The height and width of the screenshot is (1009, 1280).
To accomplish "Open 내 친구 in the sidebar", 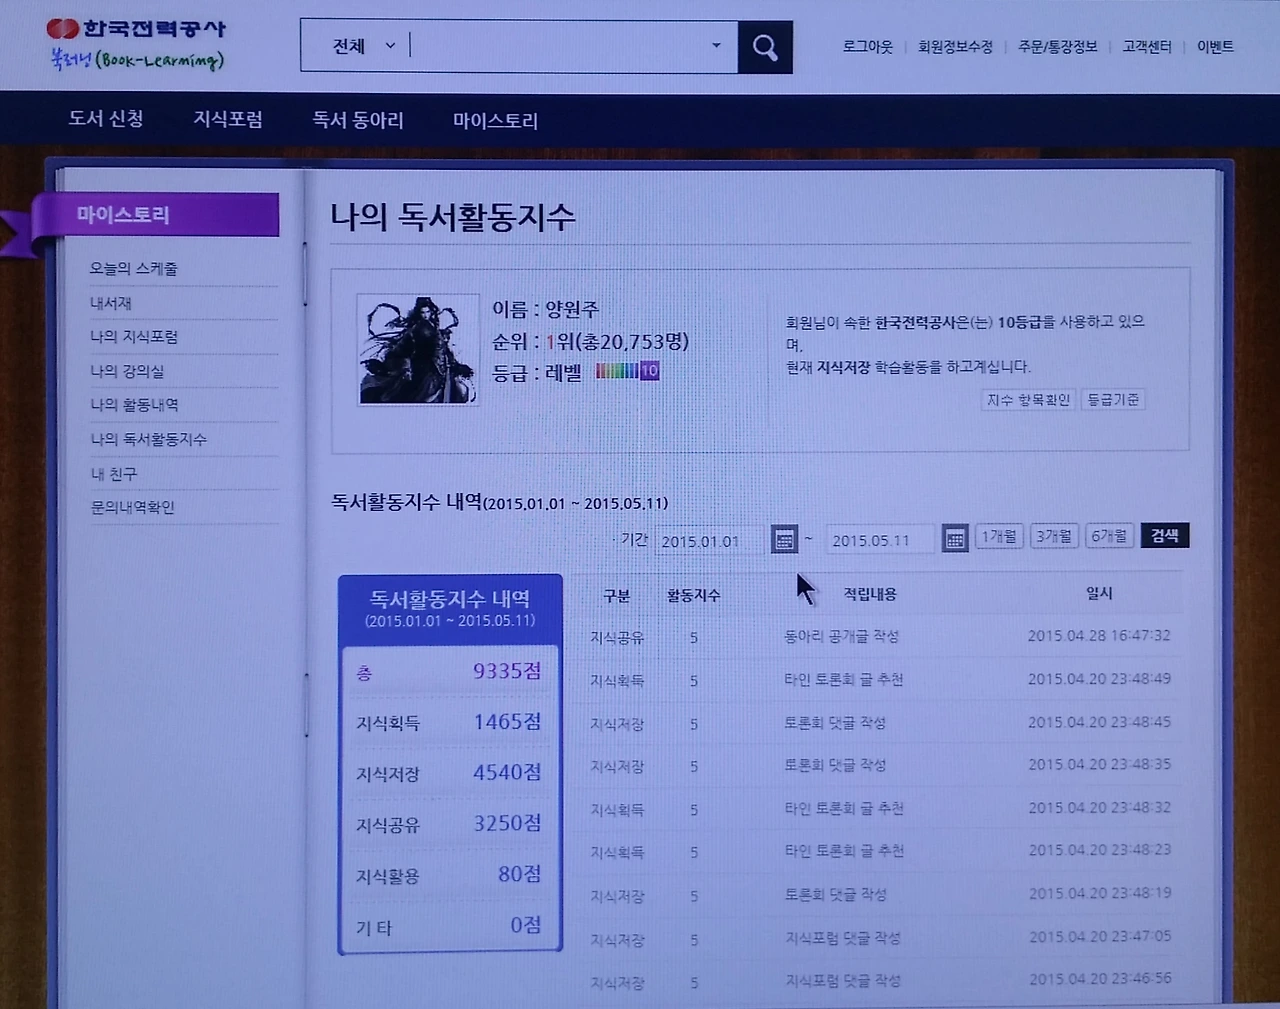I will 114,474.
